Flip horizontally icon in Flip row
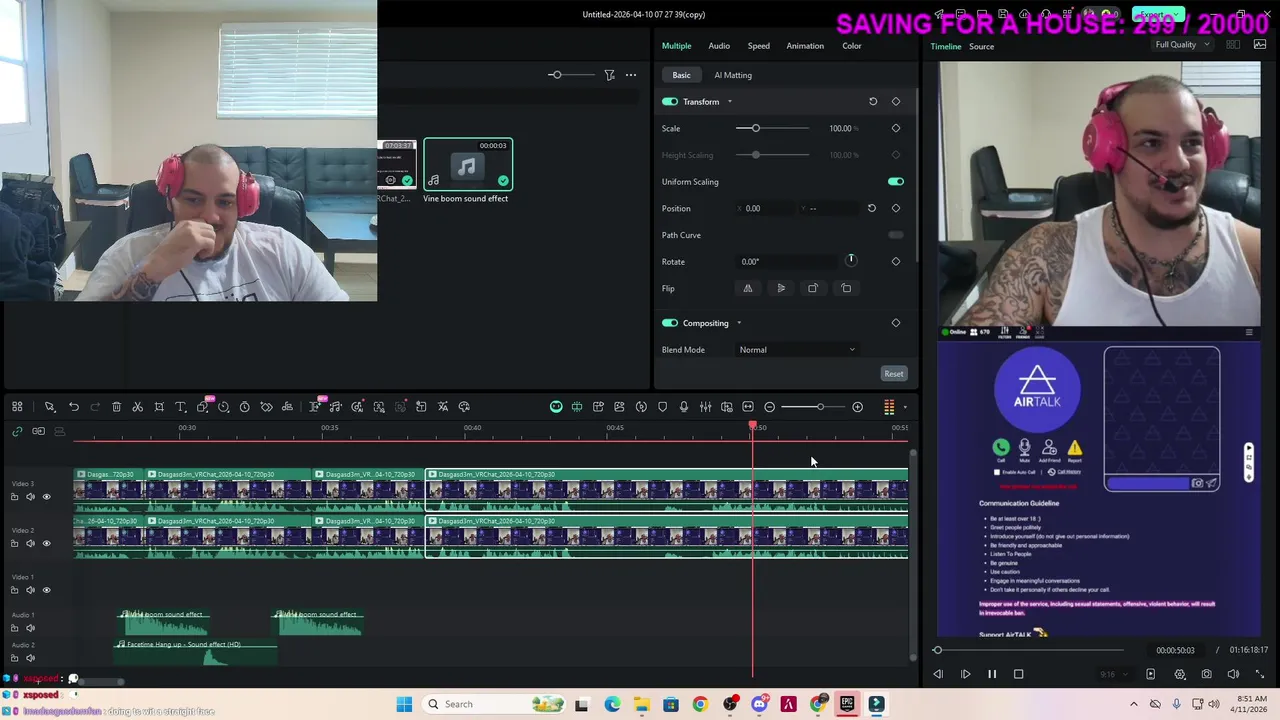 click(x=747, y=288)
